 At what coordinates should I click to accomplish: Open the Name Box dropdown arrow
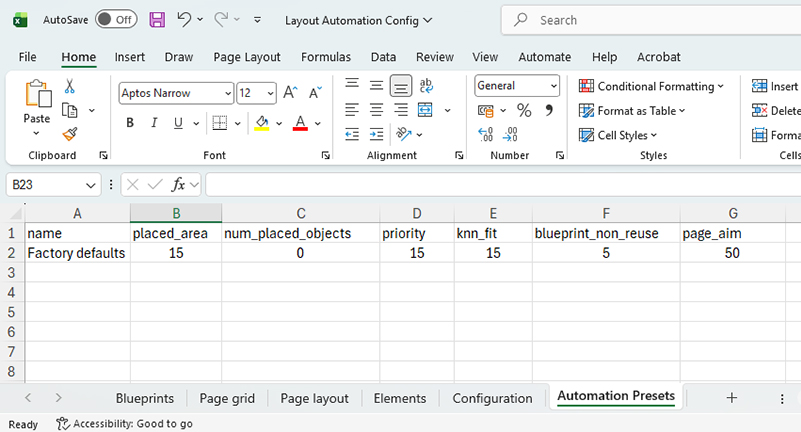click(x=90, y=185)
